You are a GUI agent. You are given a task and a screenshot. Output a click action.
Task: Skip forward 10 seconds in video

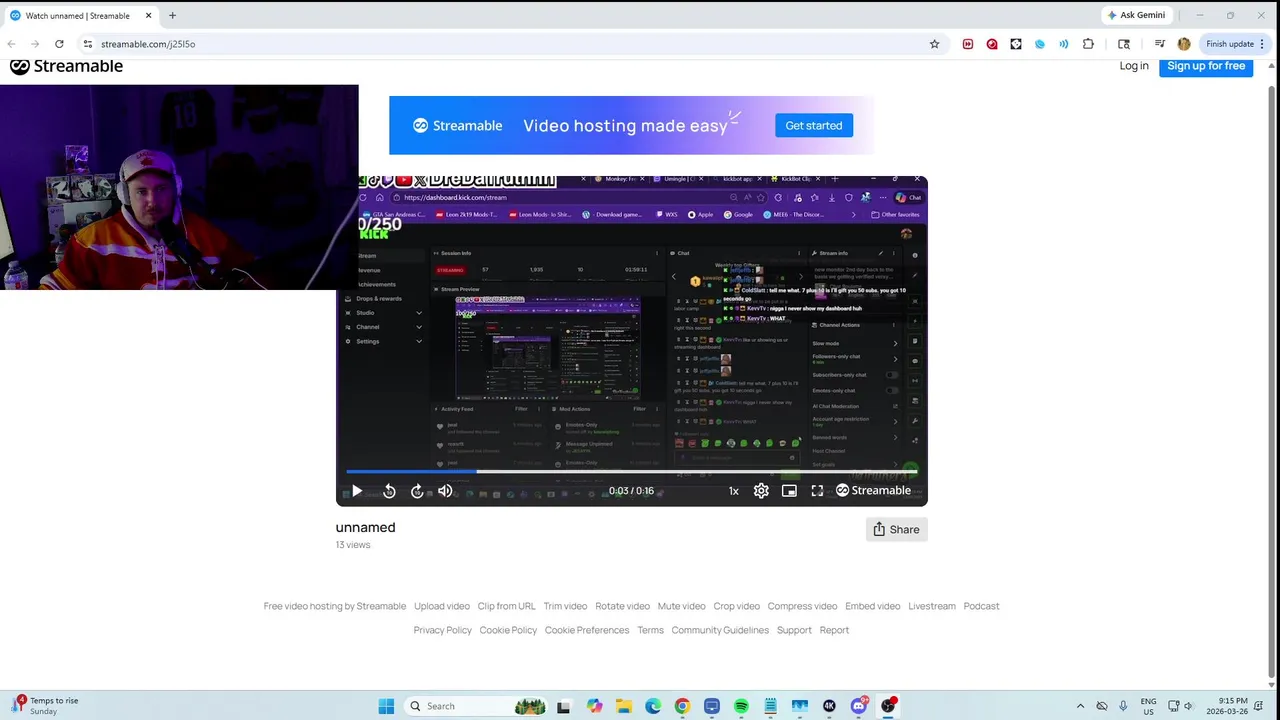417,491
